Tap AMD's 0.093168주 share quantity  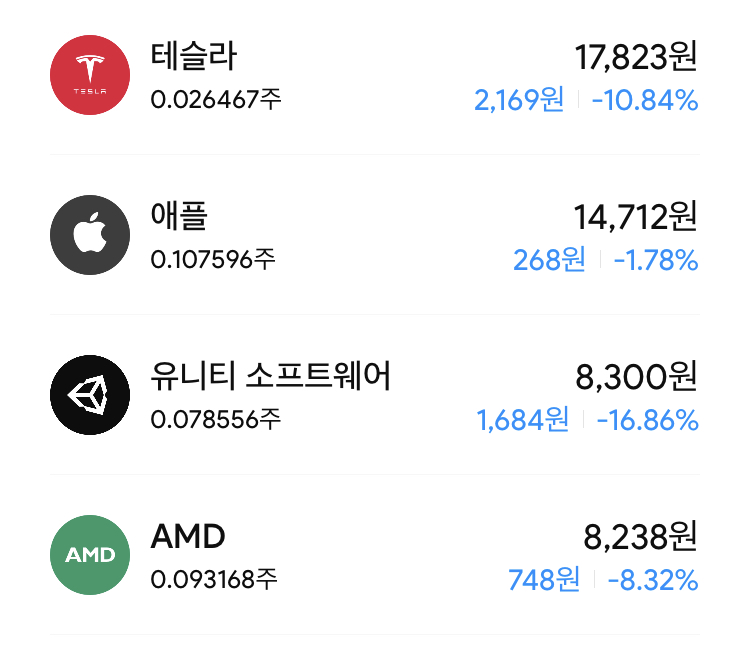(214, 579)
